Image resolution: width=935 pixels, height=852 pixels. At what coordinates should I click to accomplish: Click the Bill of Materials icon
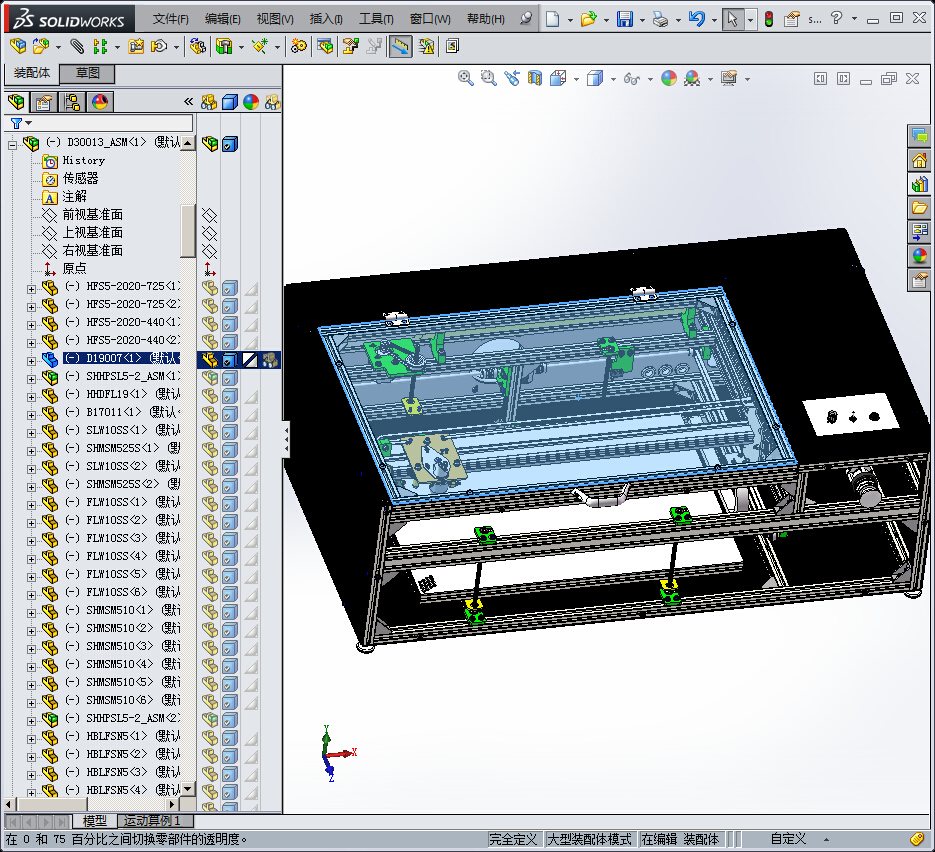pos(325,46)
